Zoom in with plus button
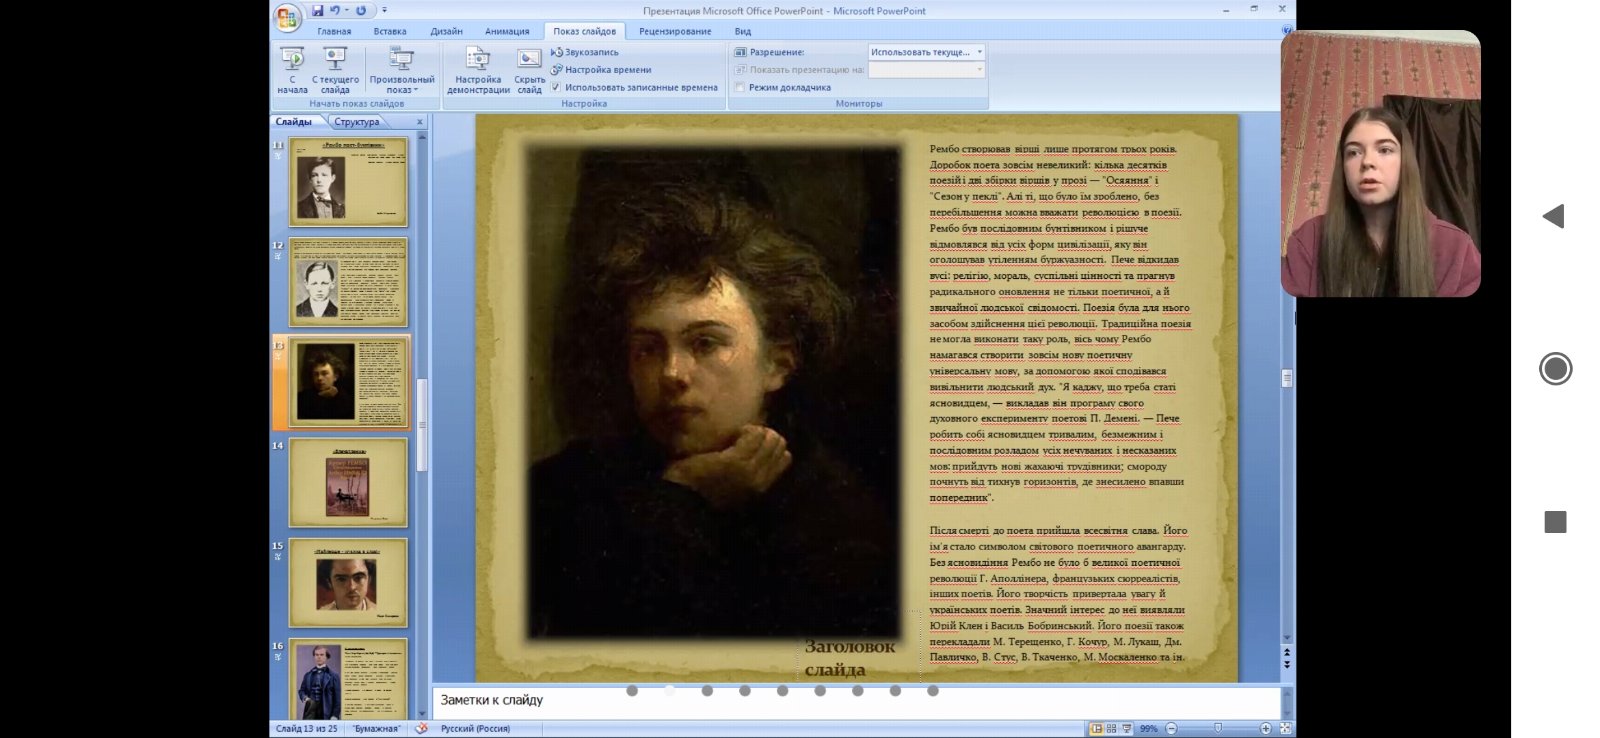 pyautogui.click(x=1266, y=729)
